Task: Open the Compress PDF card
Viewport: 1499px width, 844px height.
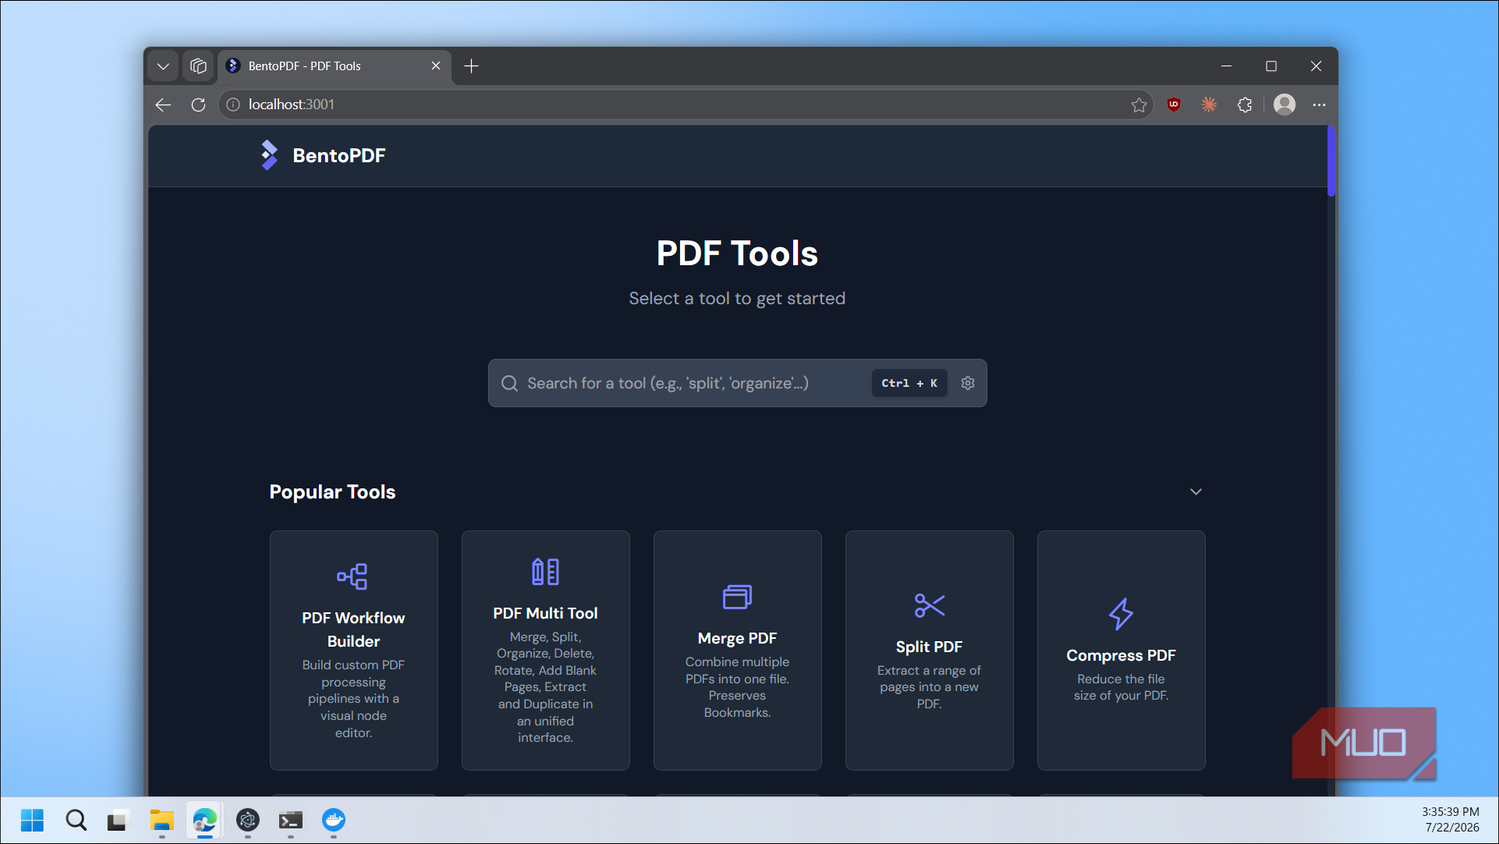Action: pyautogui.click(x=1122, y=650)
